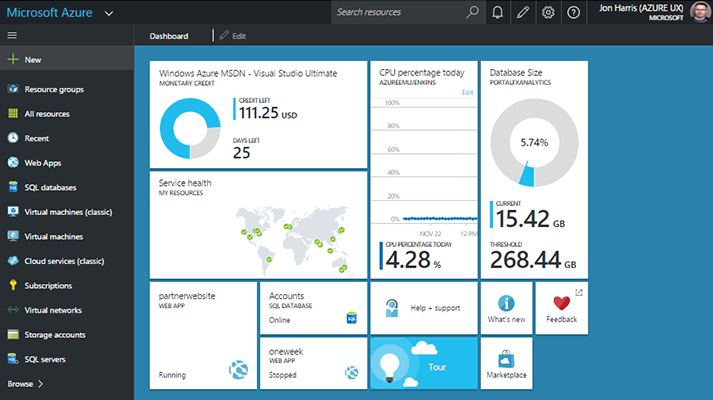This screenshot has height=400, width=713.
Task: Click the Windows Azure MSDN tile title
Action: (x=248, y=73)
